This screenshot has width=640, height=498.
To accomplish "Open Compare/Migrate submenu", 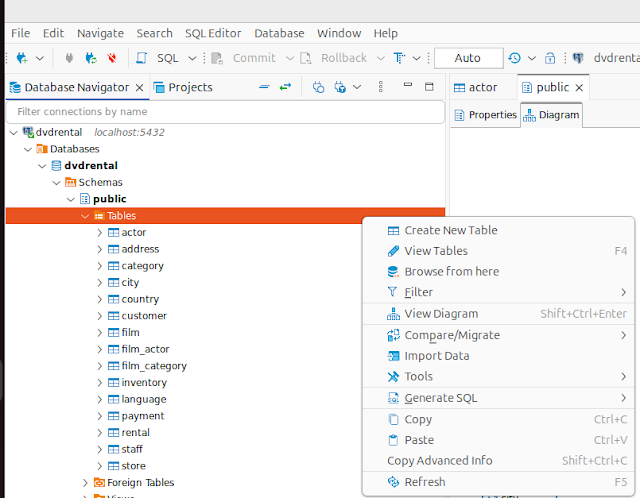I will [x=498, y=335].
